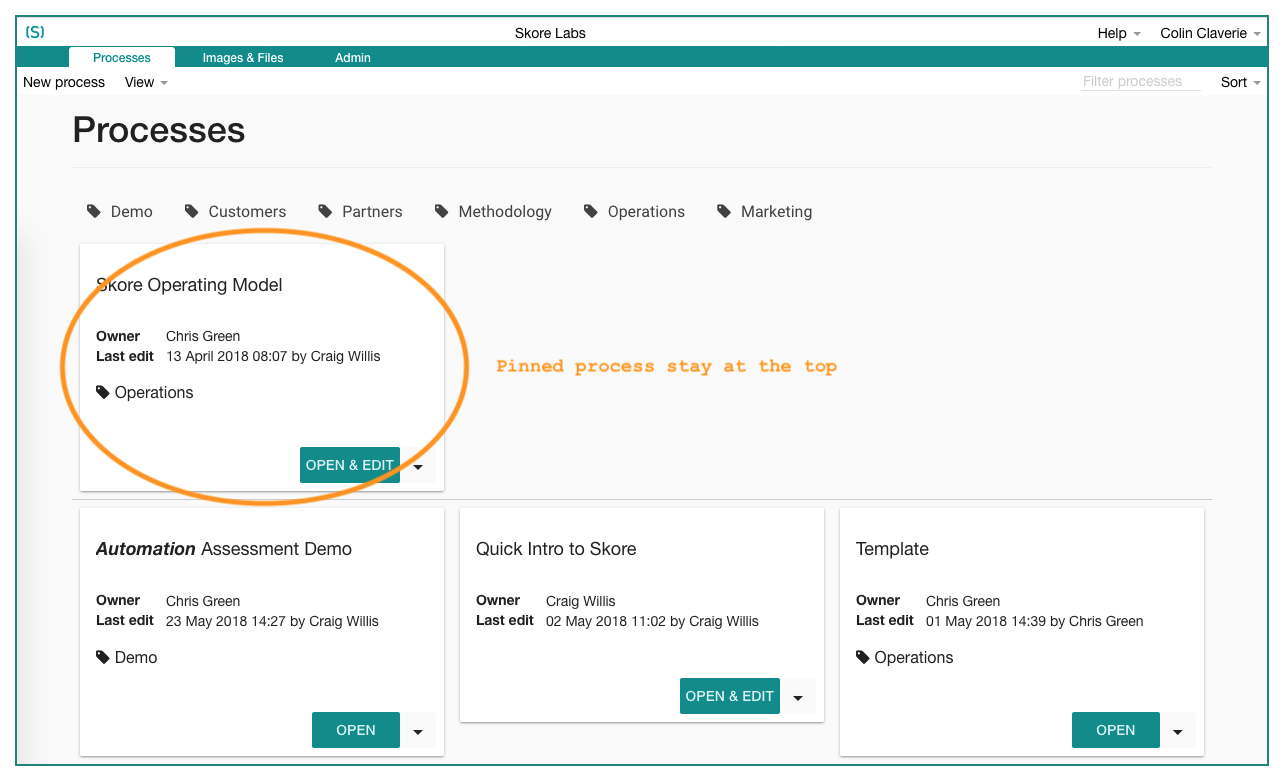Click last edit date '13 April 2018 08:07'
1284x781 pixels.
pos(227,356)
